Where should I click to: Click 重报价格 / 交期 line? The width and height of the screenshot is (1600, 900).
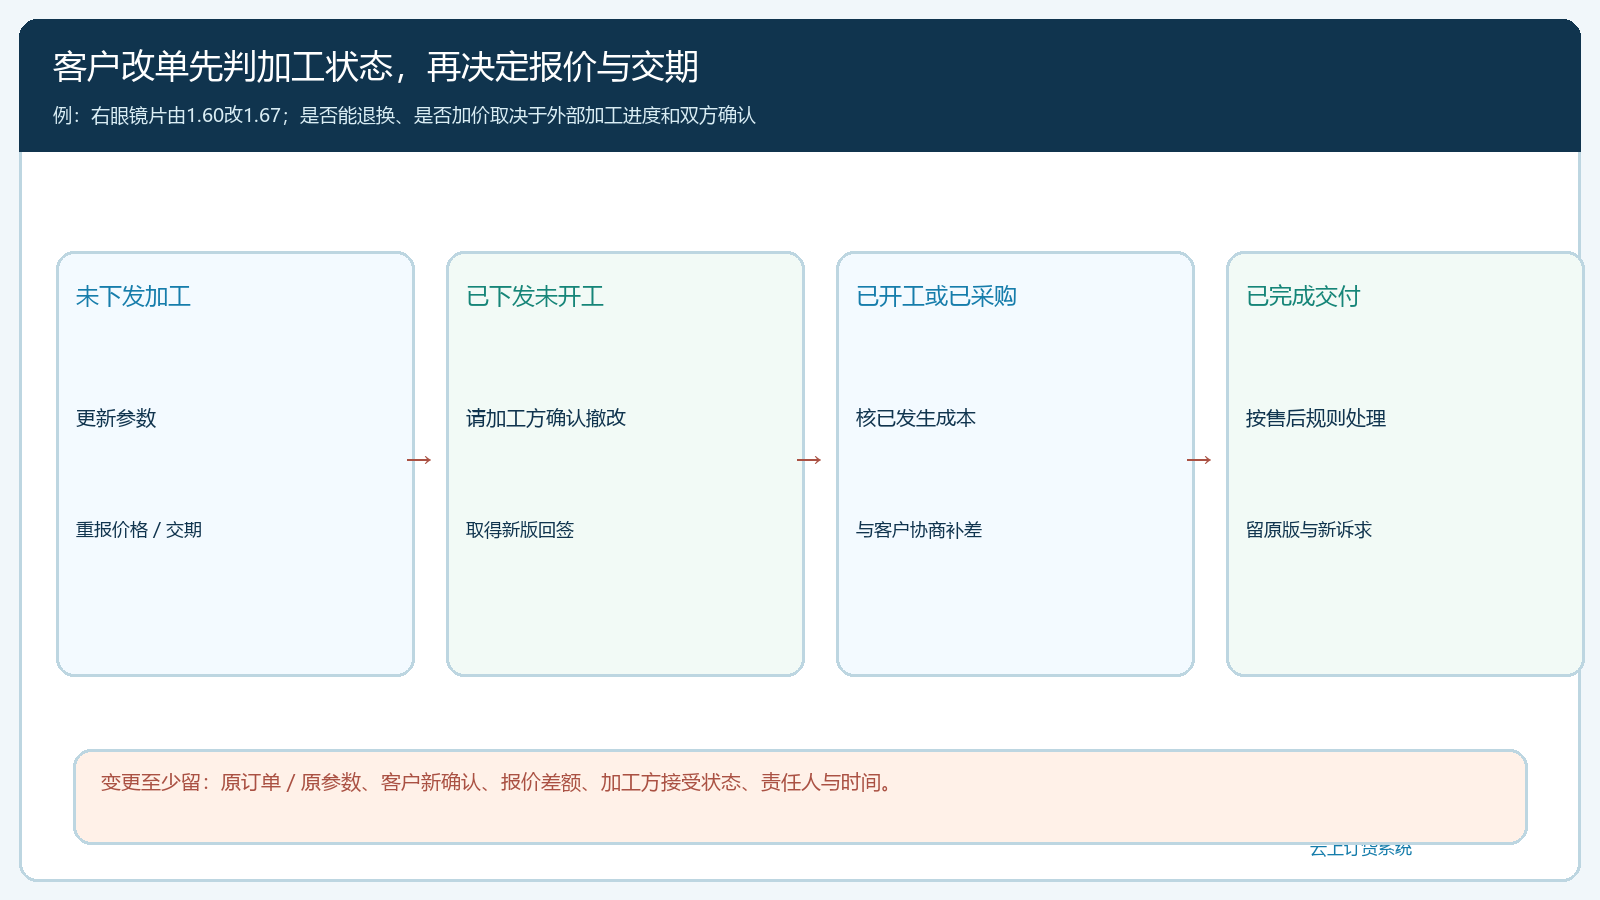pos(139,530)
